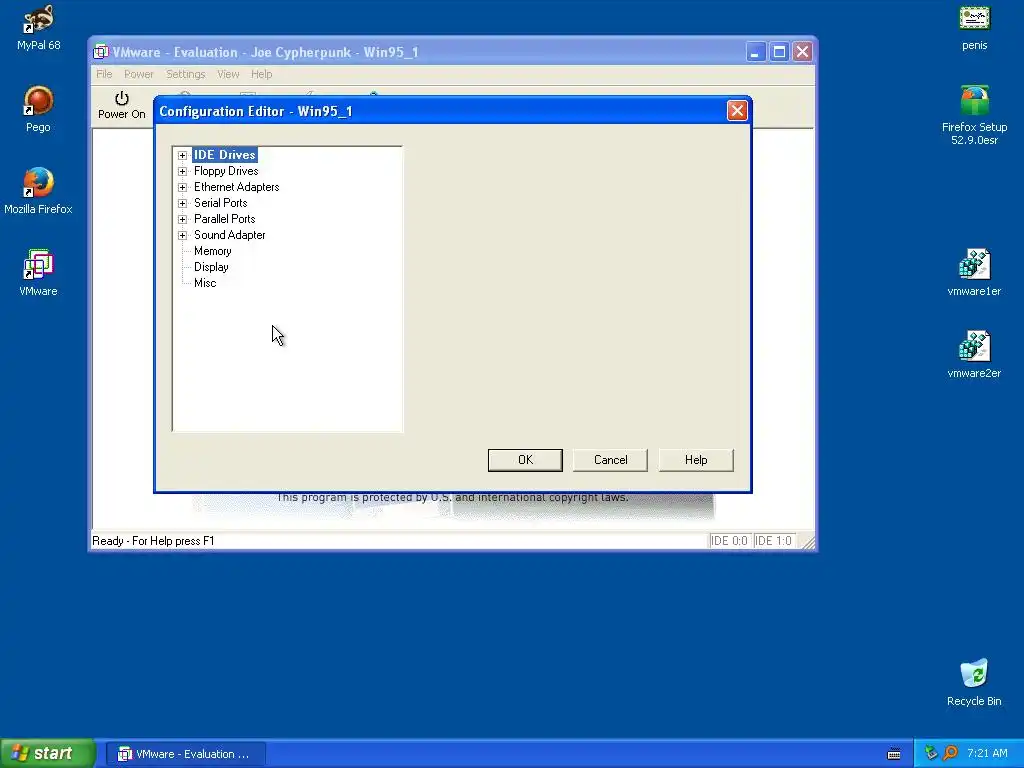Maximize the VMware window
This screenshot has height=768, width=1024.
[x=779, y=52]
